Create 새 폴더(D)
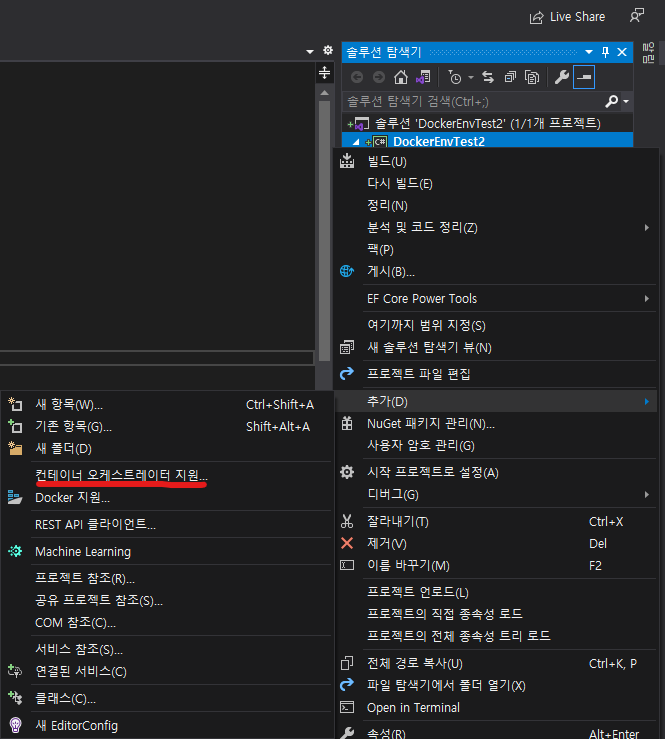The image size is (665, 739). pos(166,448)
